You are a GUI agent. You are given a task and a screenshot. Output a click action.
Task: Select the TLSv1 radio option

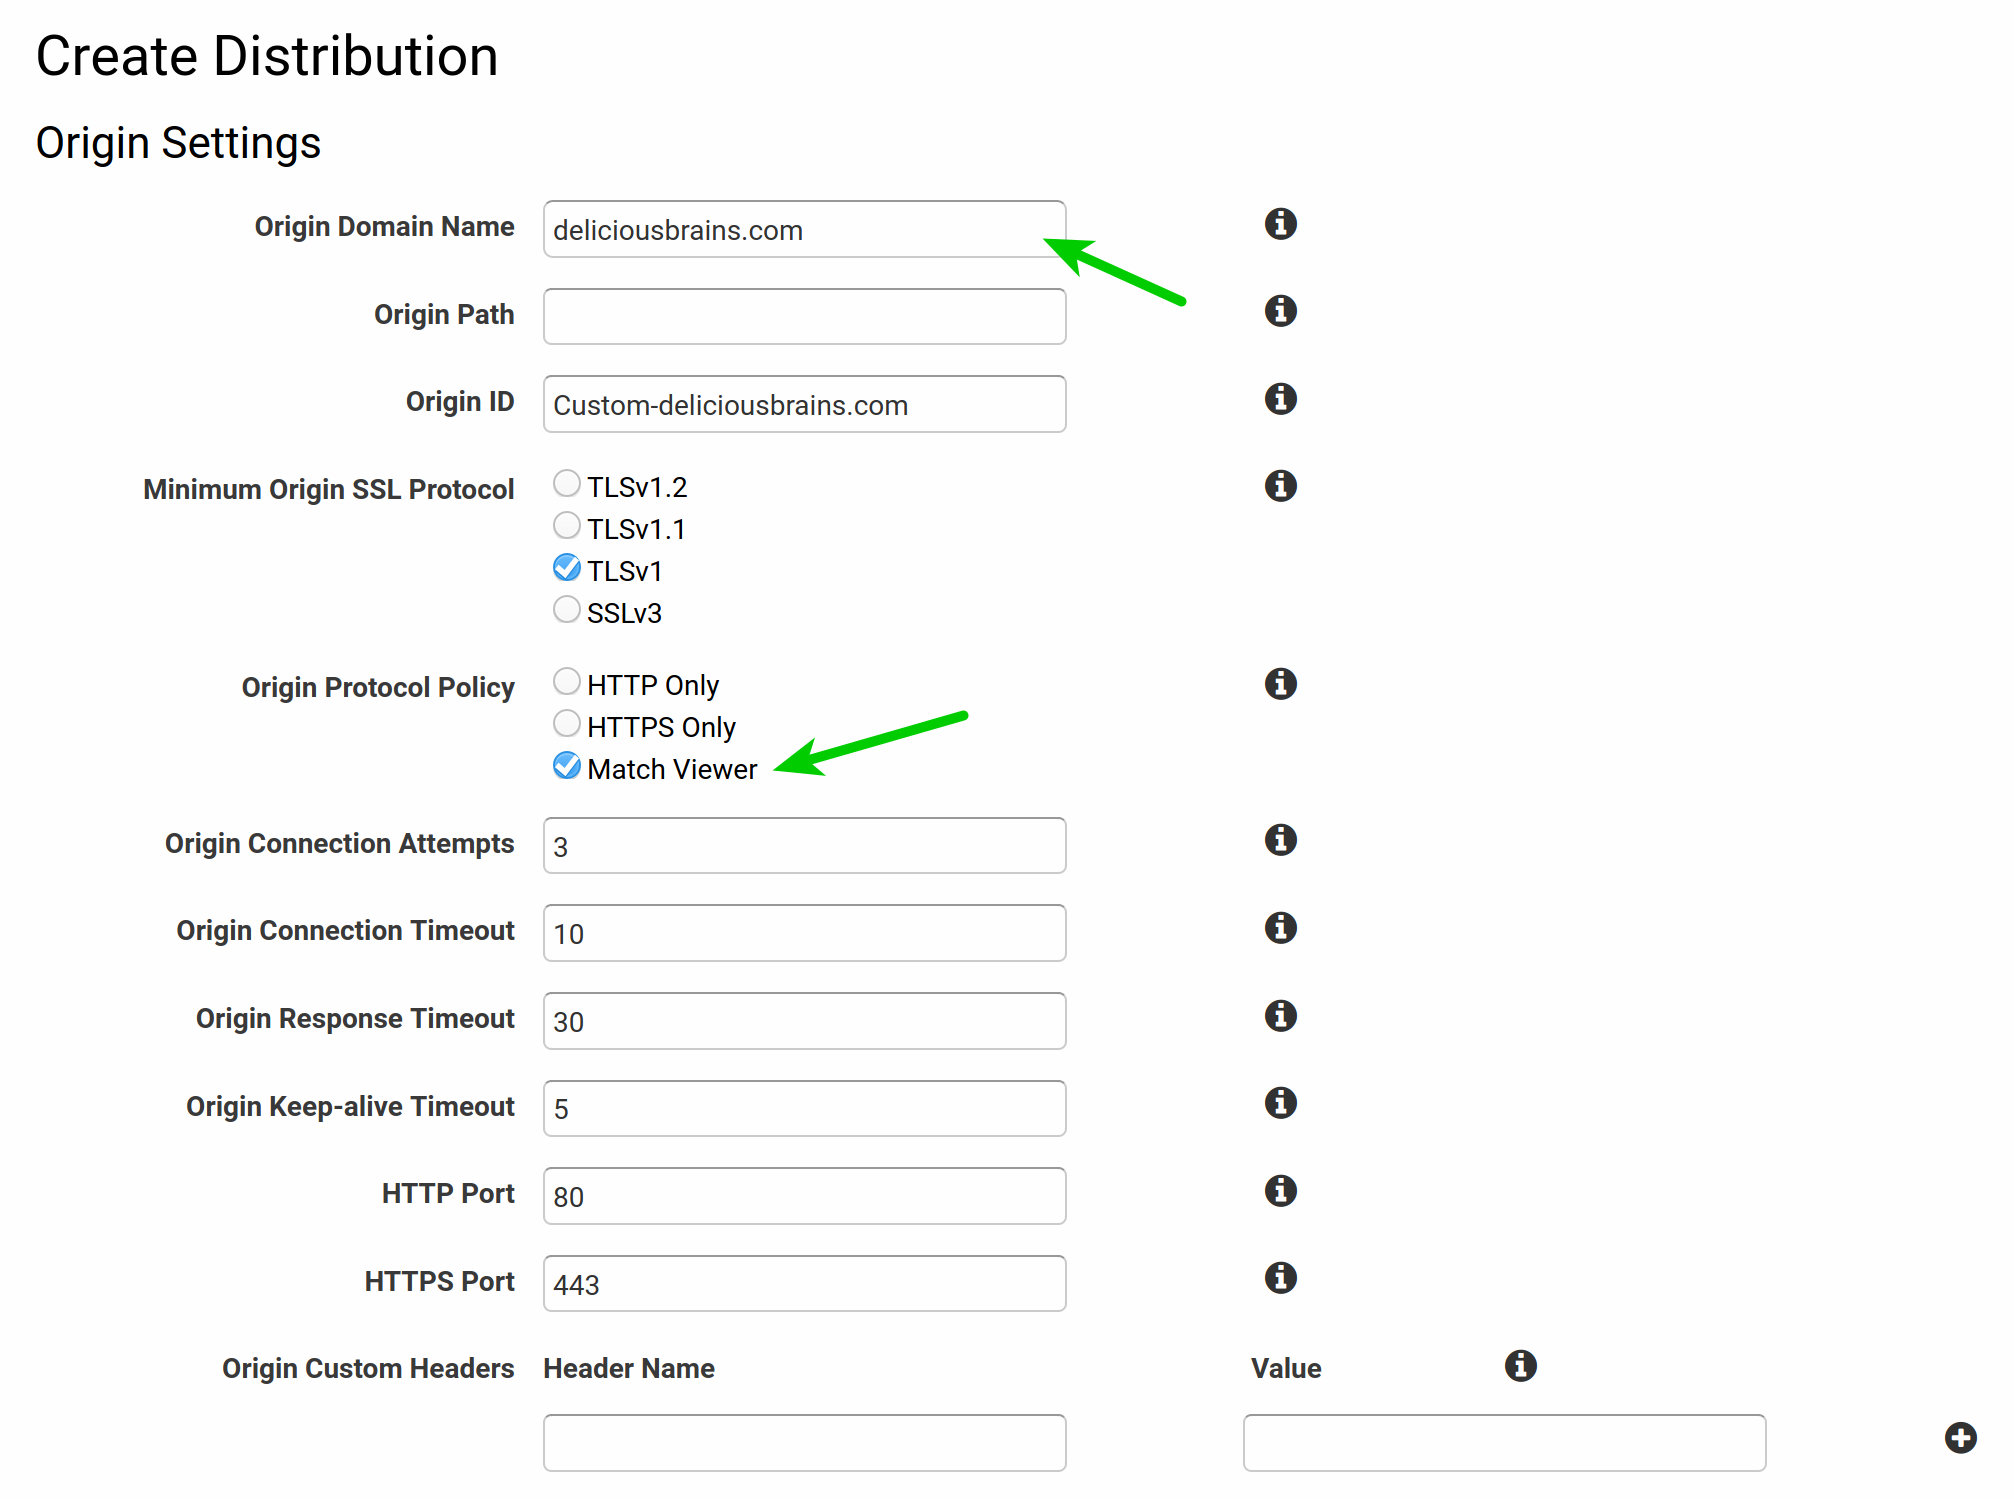point(566,568)
